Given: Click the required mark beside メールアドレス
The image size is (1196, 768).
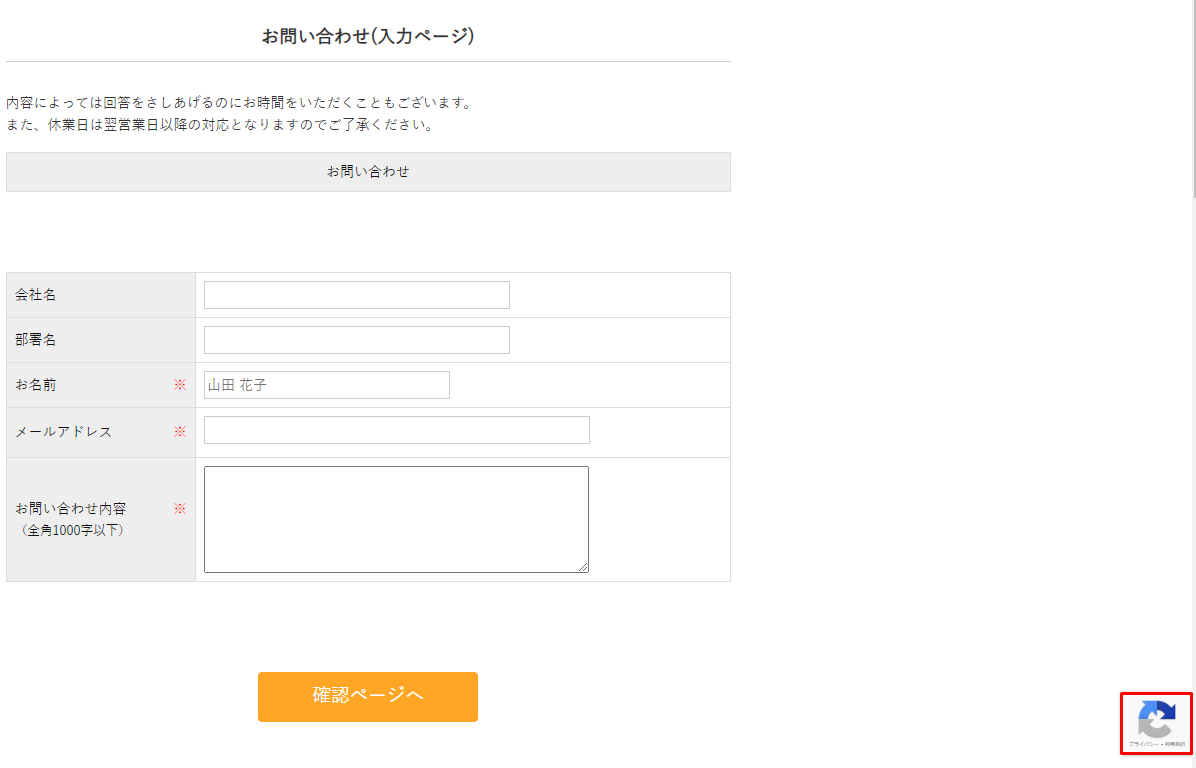Looking at the screenshot, I should click(x=180, y=432).
